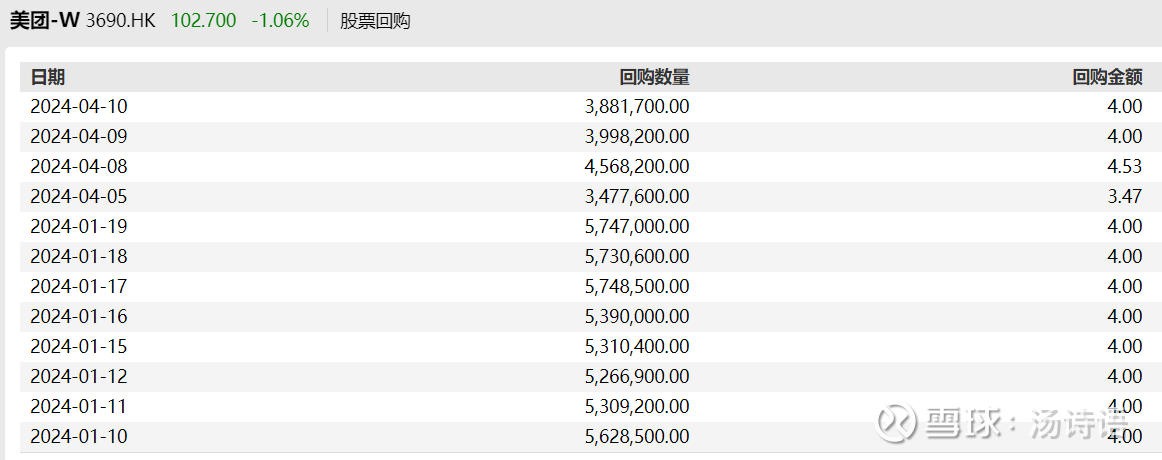Viewport: 1162px width, 460px height.
Task: Sort by the 回购数量 column header
Action: click(x=654, y=77)
